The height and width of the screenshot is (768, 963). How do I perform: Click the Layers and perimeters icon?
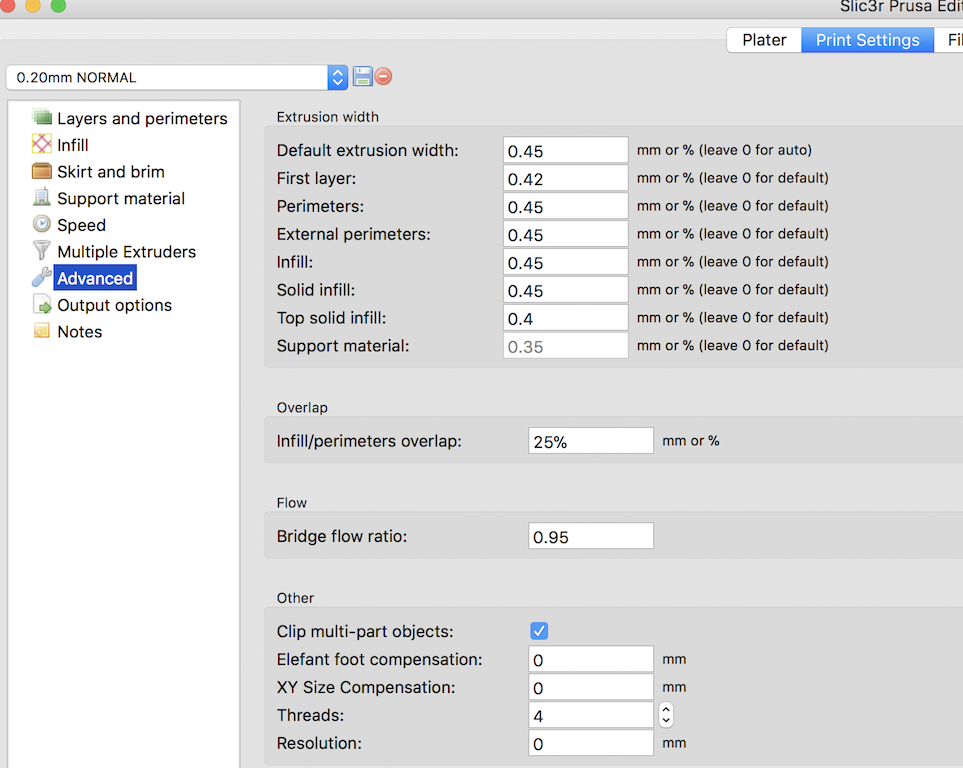click(41, 118)
